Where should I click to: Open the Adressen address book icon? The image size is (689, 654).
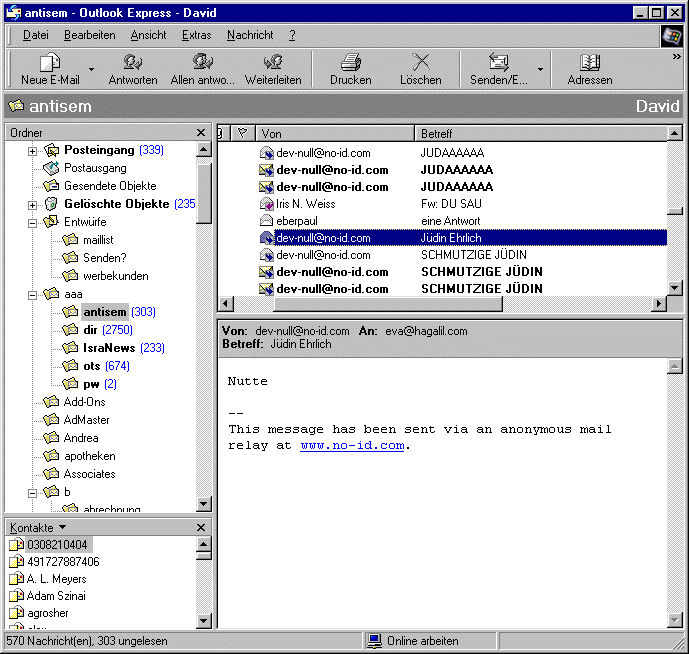[589, 62]
